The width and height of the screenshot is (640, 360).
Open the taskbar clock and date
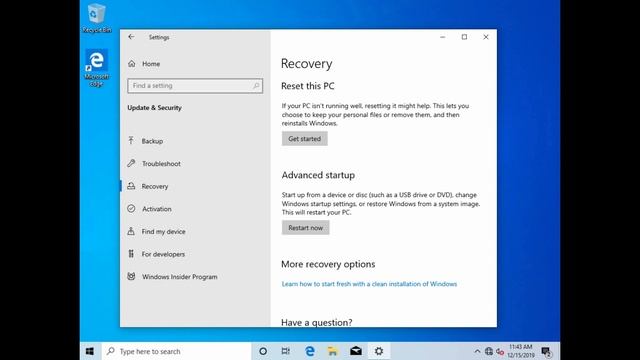[x=521, y=351]
